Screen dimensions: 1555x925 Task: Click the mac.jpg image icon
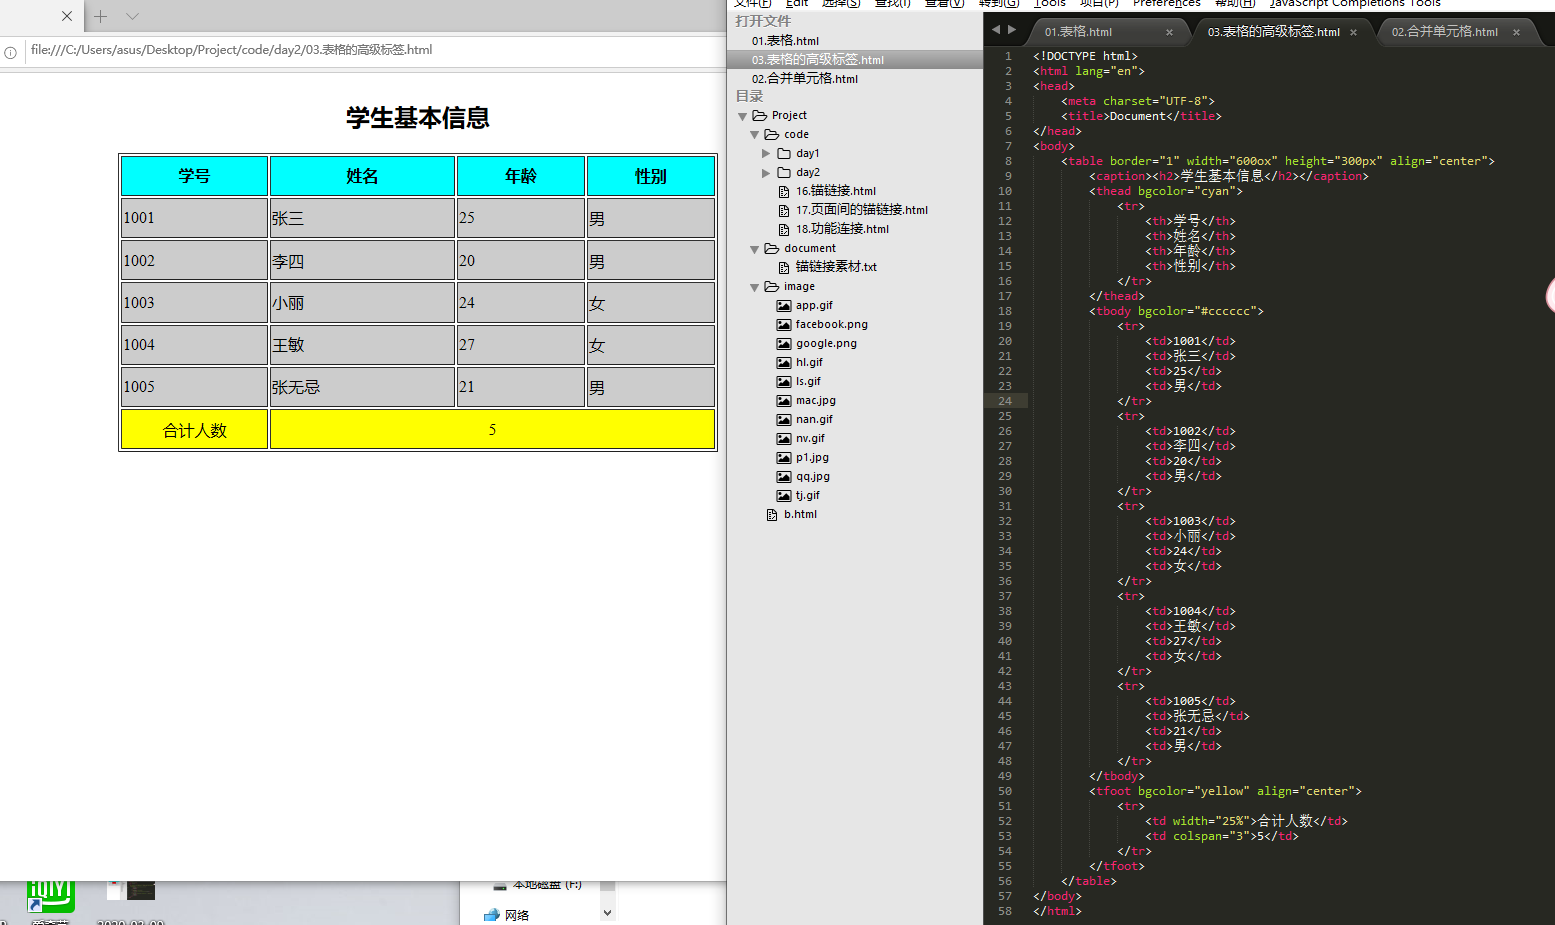pyautogui.click(x=784, y=401)
